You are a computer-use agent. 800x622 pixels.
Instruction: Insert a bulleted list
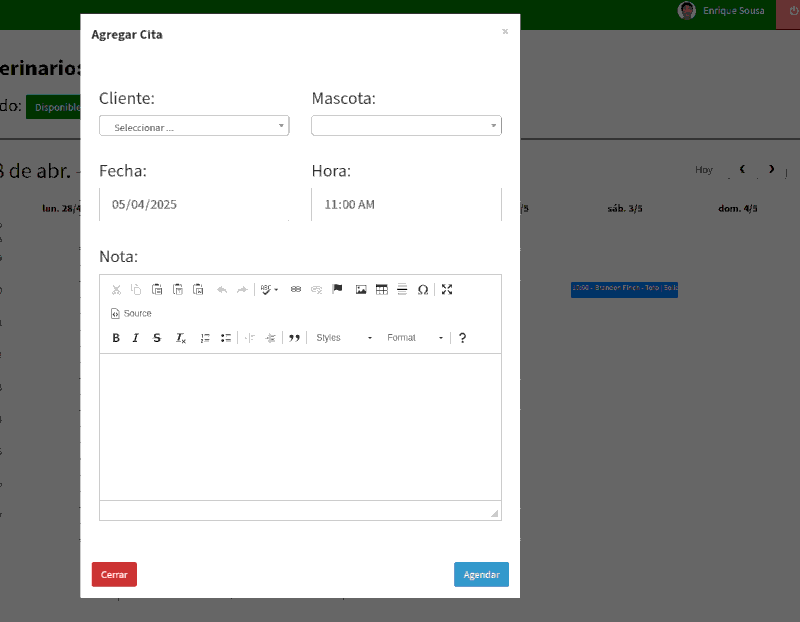[x=226, y=338]
